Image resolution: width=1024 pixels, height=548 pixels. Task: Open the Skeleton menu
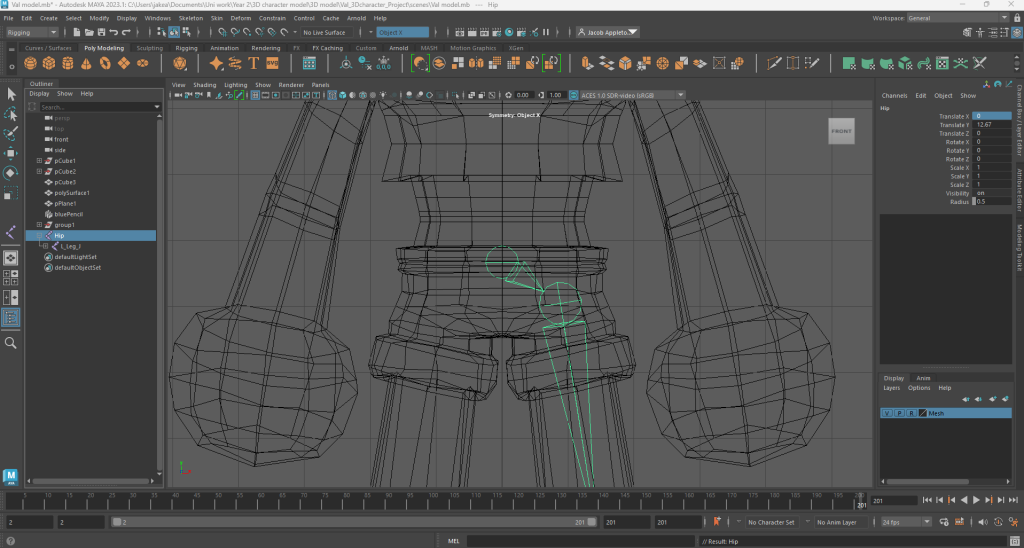pos(190,18)
